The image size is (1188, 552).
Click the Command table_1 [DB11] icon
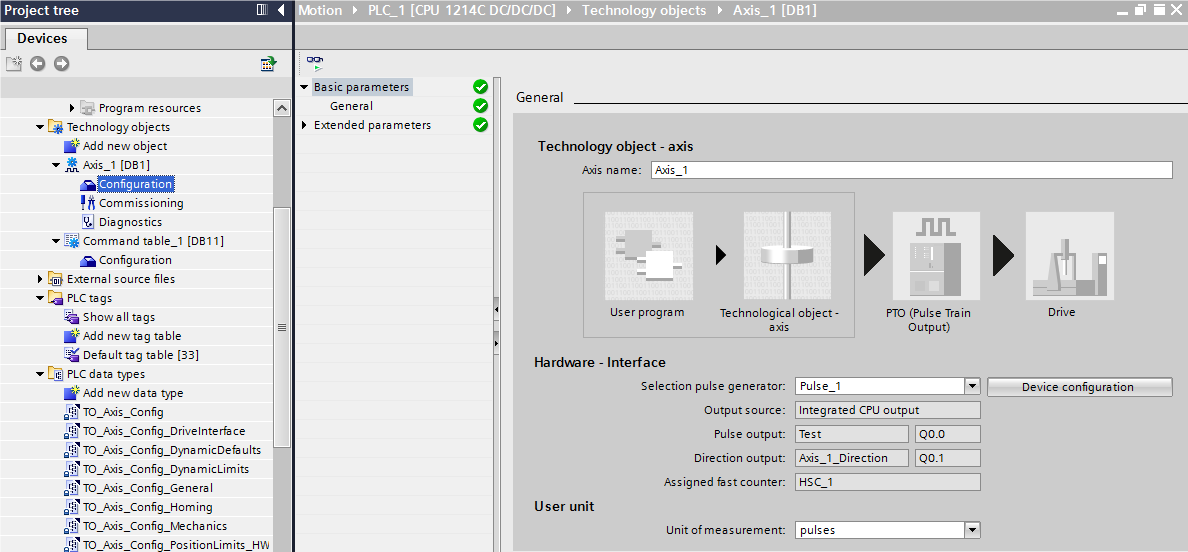[x=73, y=241]
